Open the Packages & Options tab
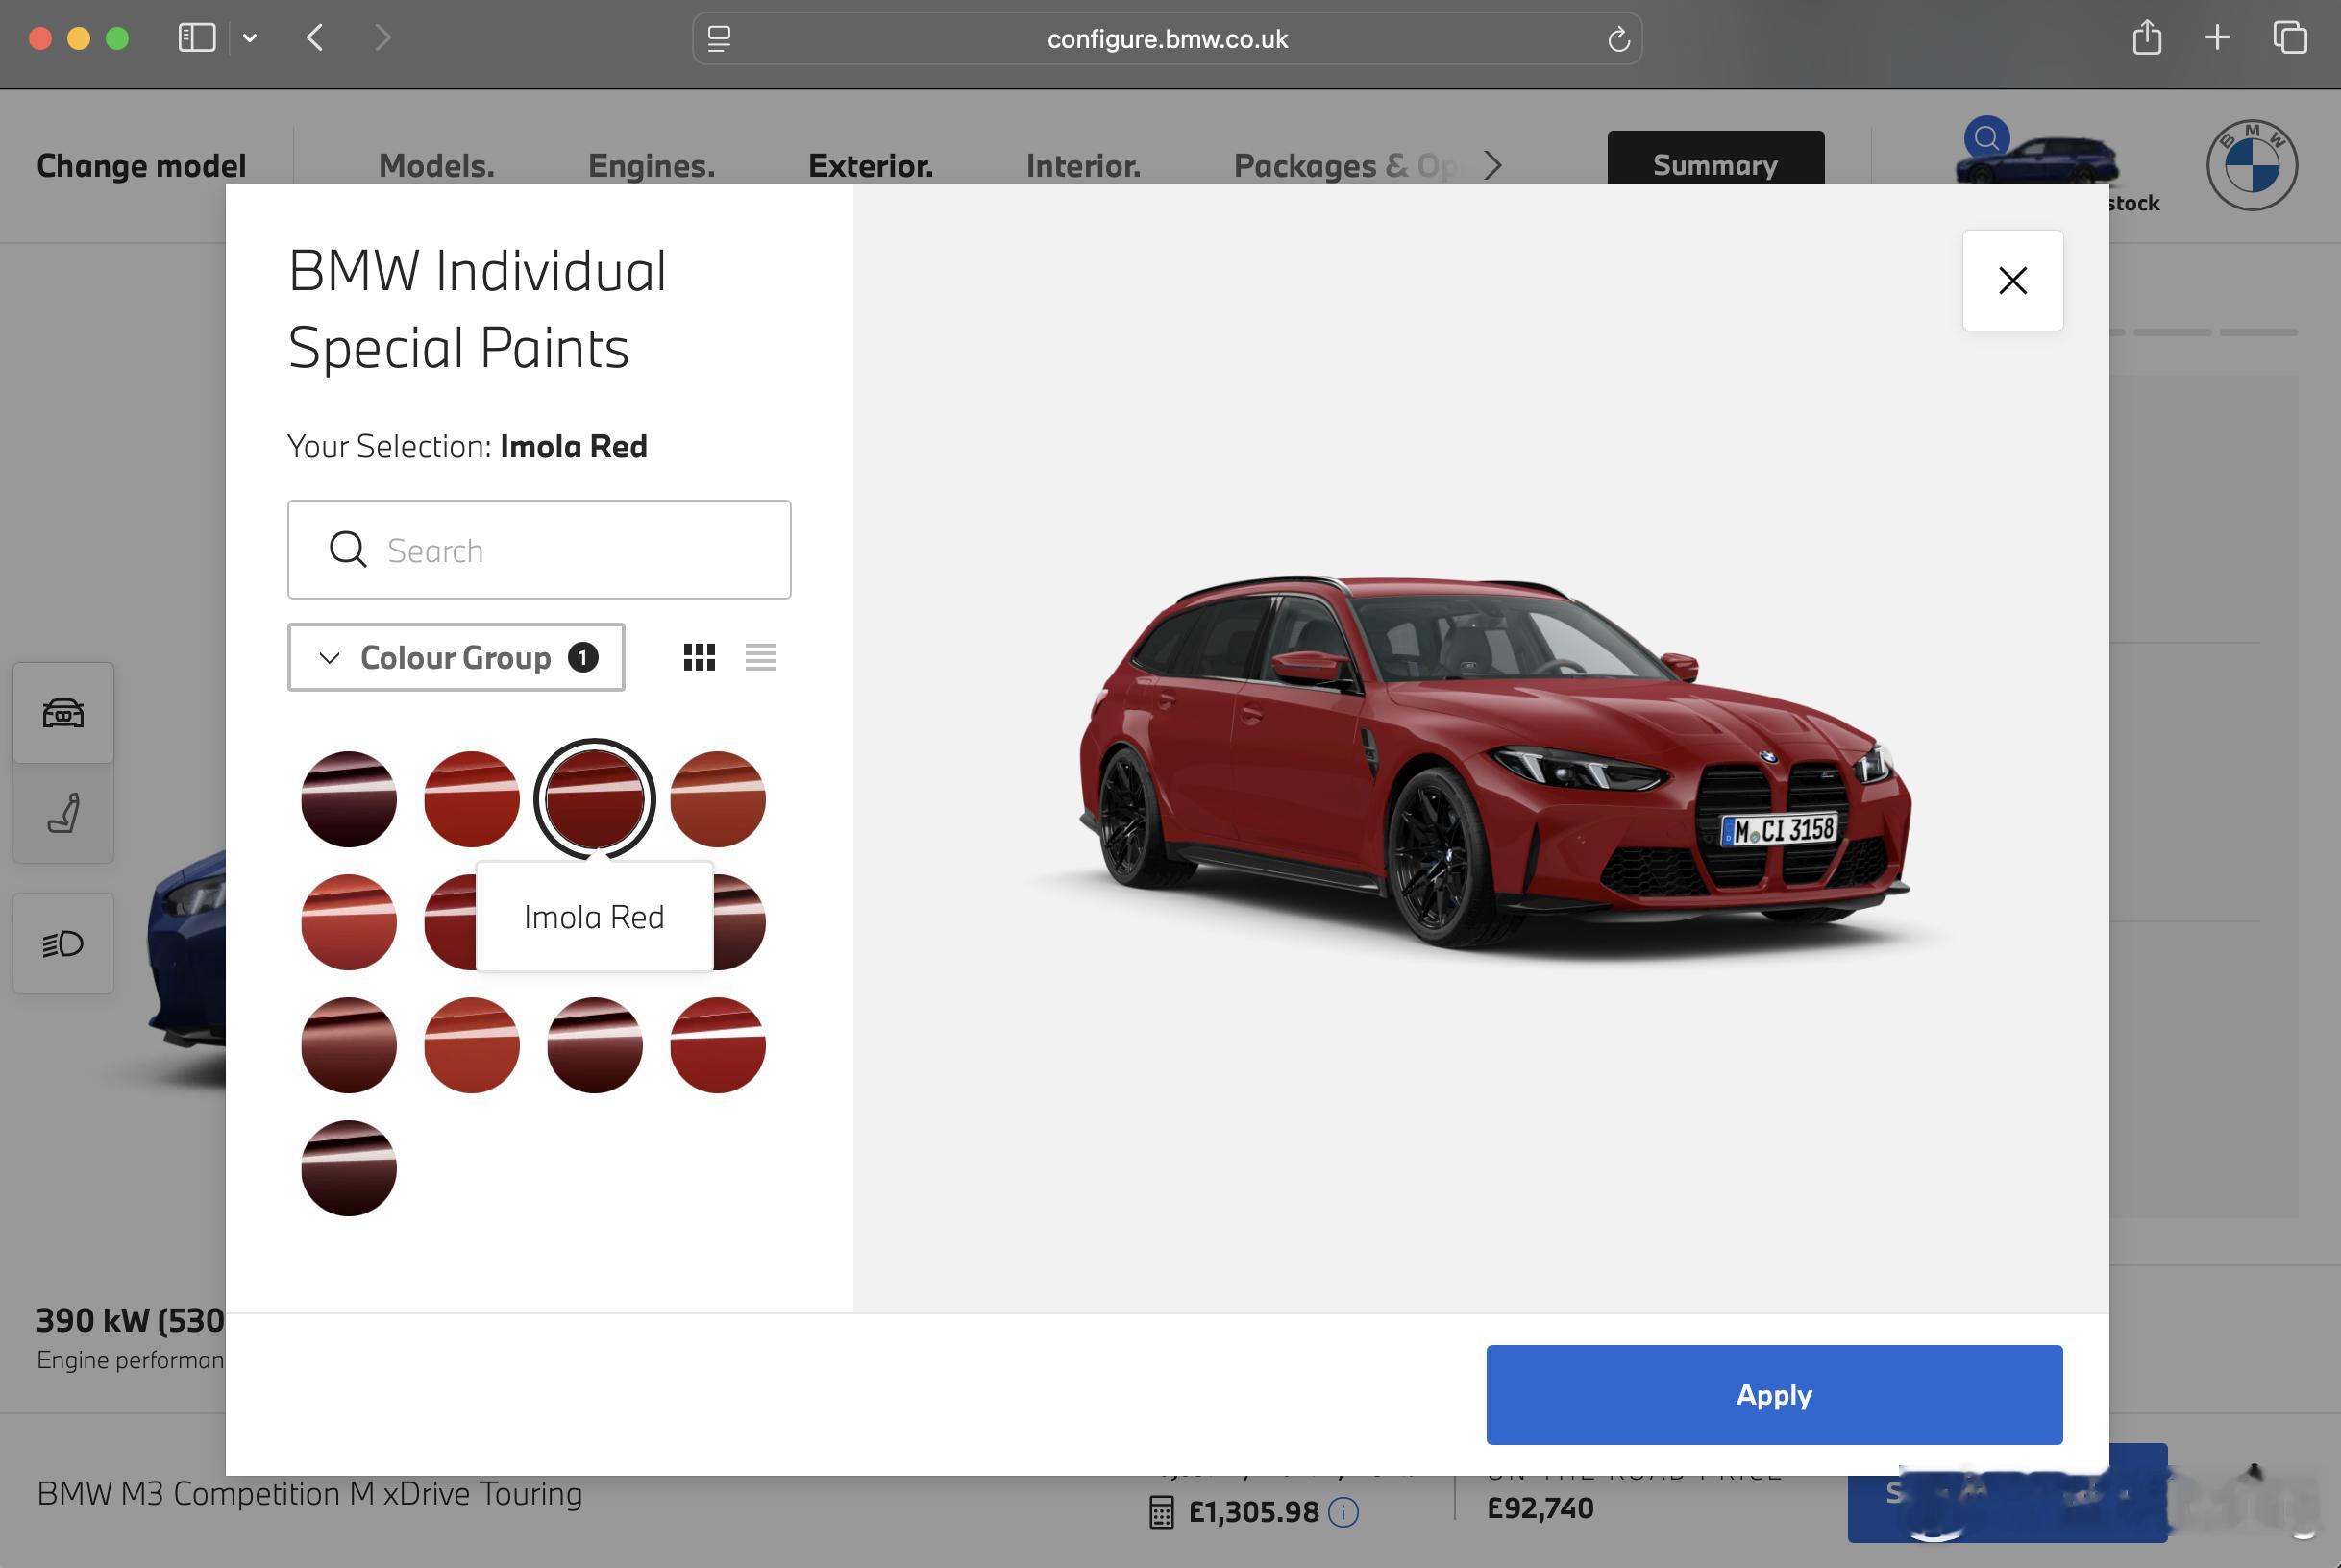2341x1568 pixels. click(x=1345, y=165)
